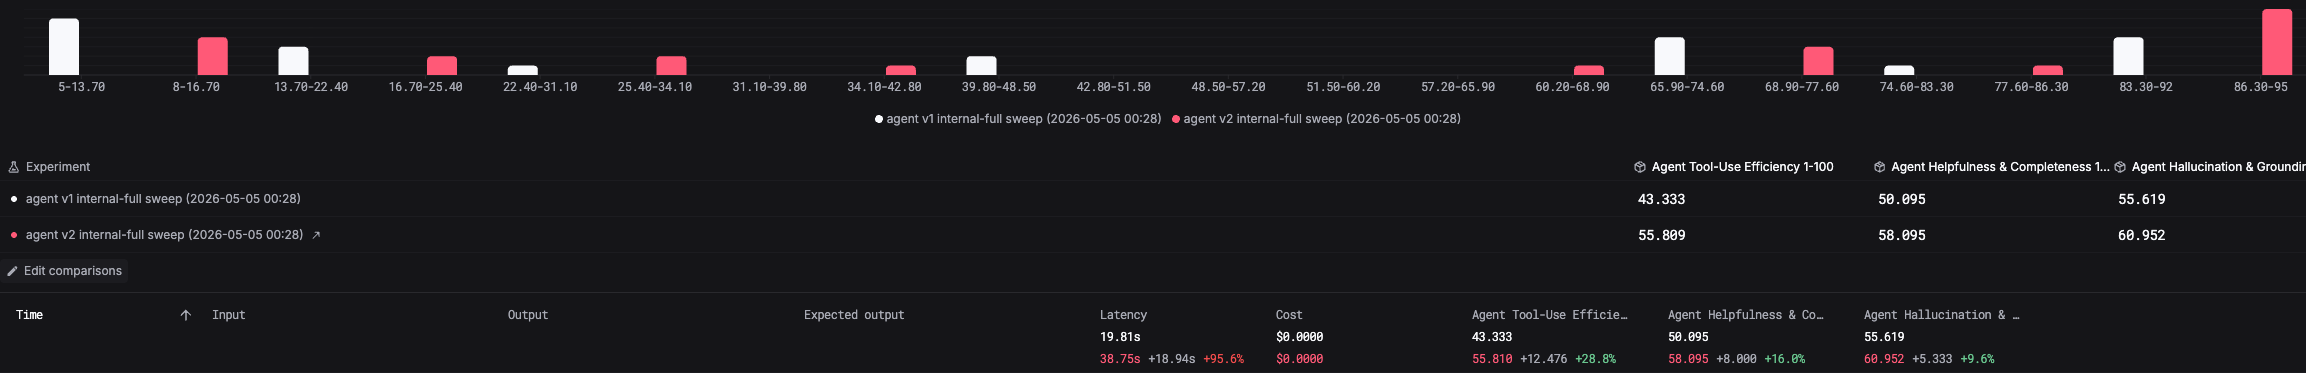Click agent v1 Tool-Use score 43.333 in experiment row
This screenshot has height=373, width=2306.
coord(1661,199)
